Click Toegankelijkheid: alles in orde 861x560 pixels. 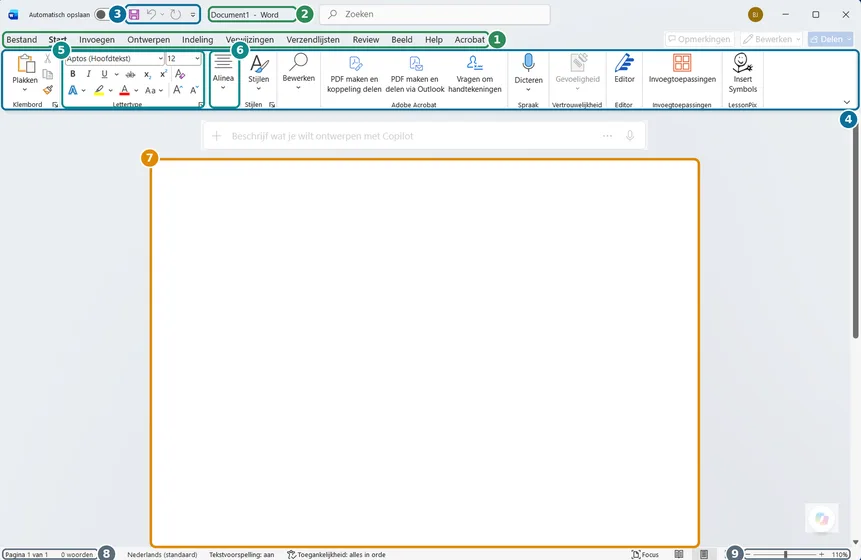[x=336, y=555]
